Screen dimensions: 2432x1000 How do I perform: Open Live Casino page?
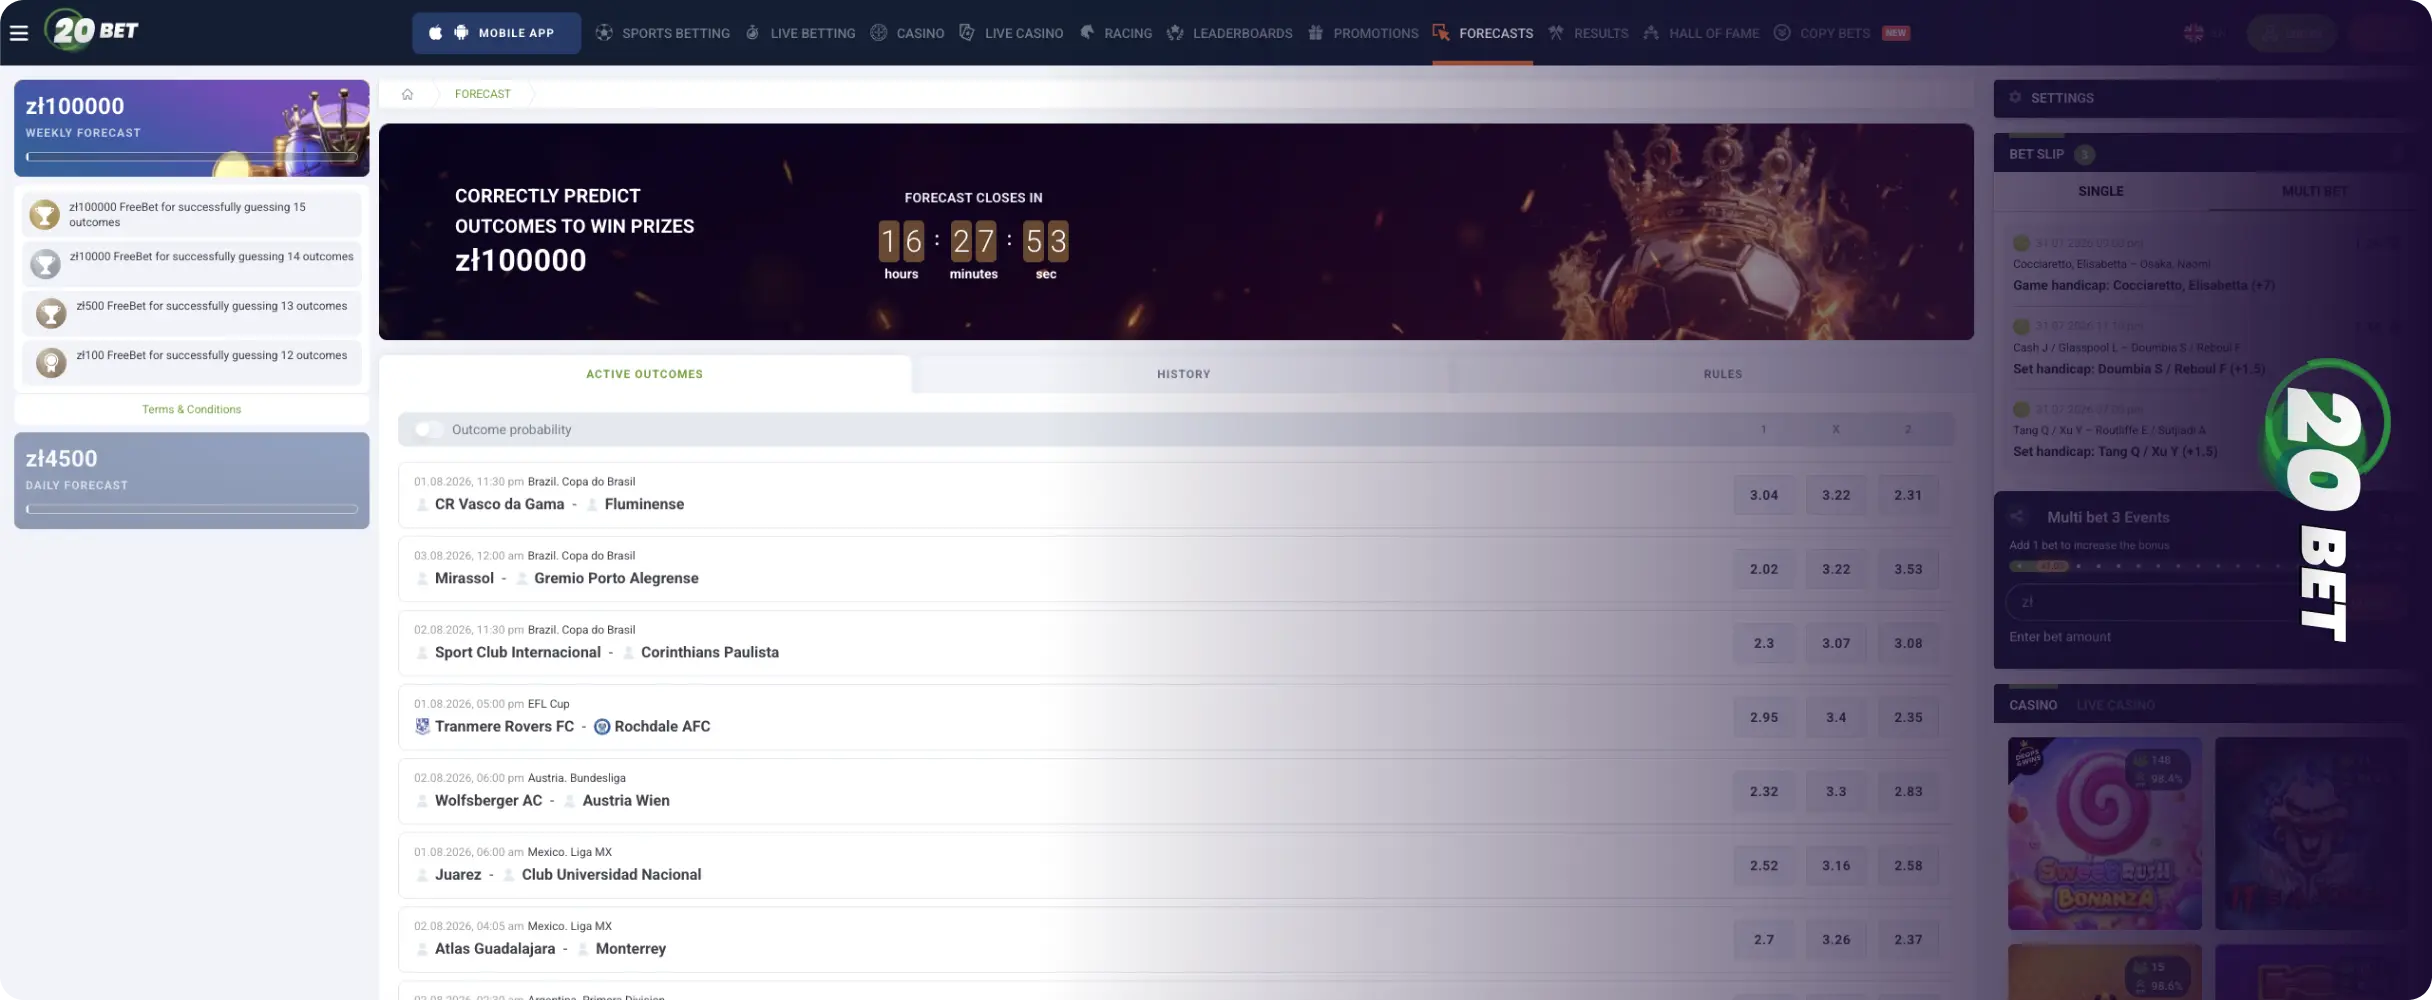click(x=1011, y=33)
